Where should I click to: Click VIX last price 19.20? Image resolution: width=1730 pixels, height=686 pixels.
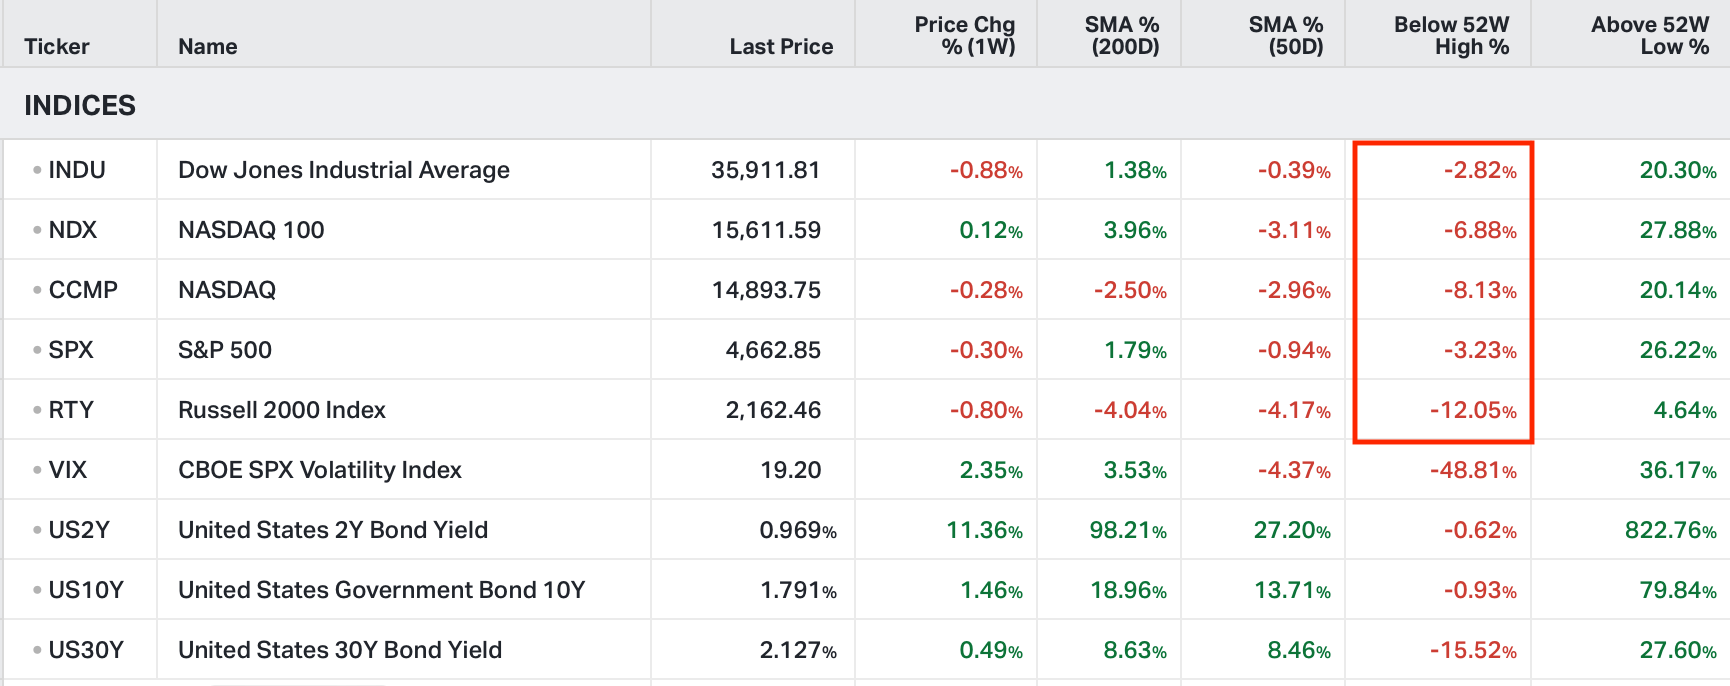tap(791, 470)
